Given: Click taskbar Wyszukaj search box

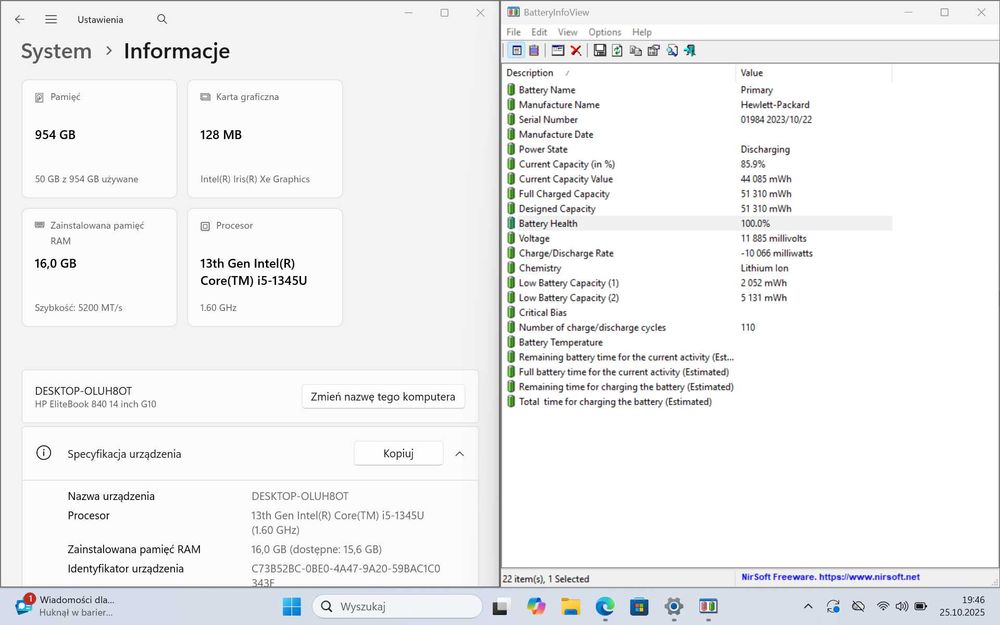Looking at the screenshot, I should click(397, 606).
